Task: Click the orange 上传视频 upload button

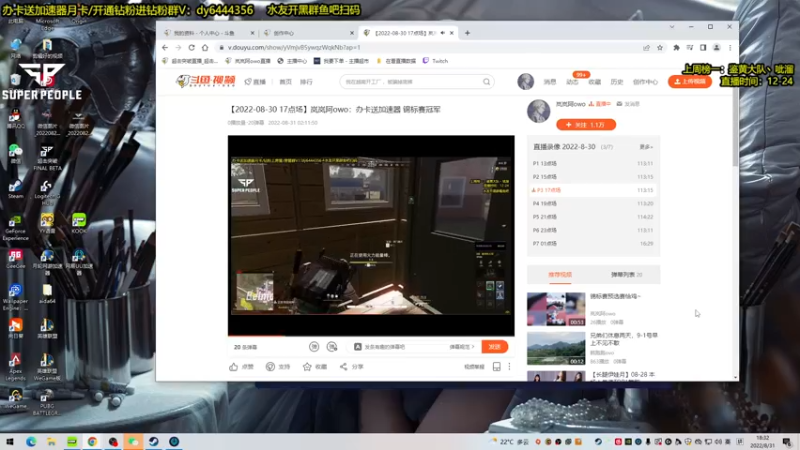Action: click(x=690, y=82)
